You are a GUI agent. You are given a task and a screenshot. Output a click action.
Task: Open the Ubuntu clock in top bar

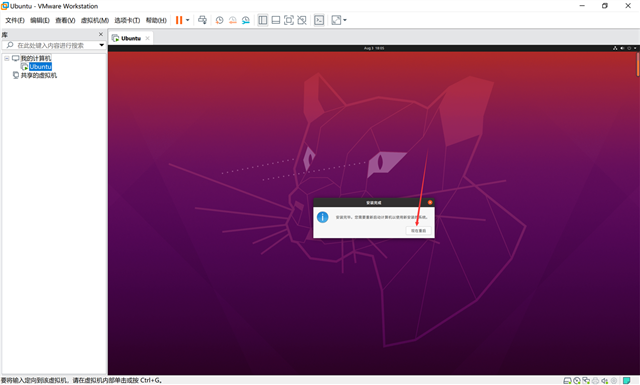[374, 48]
